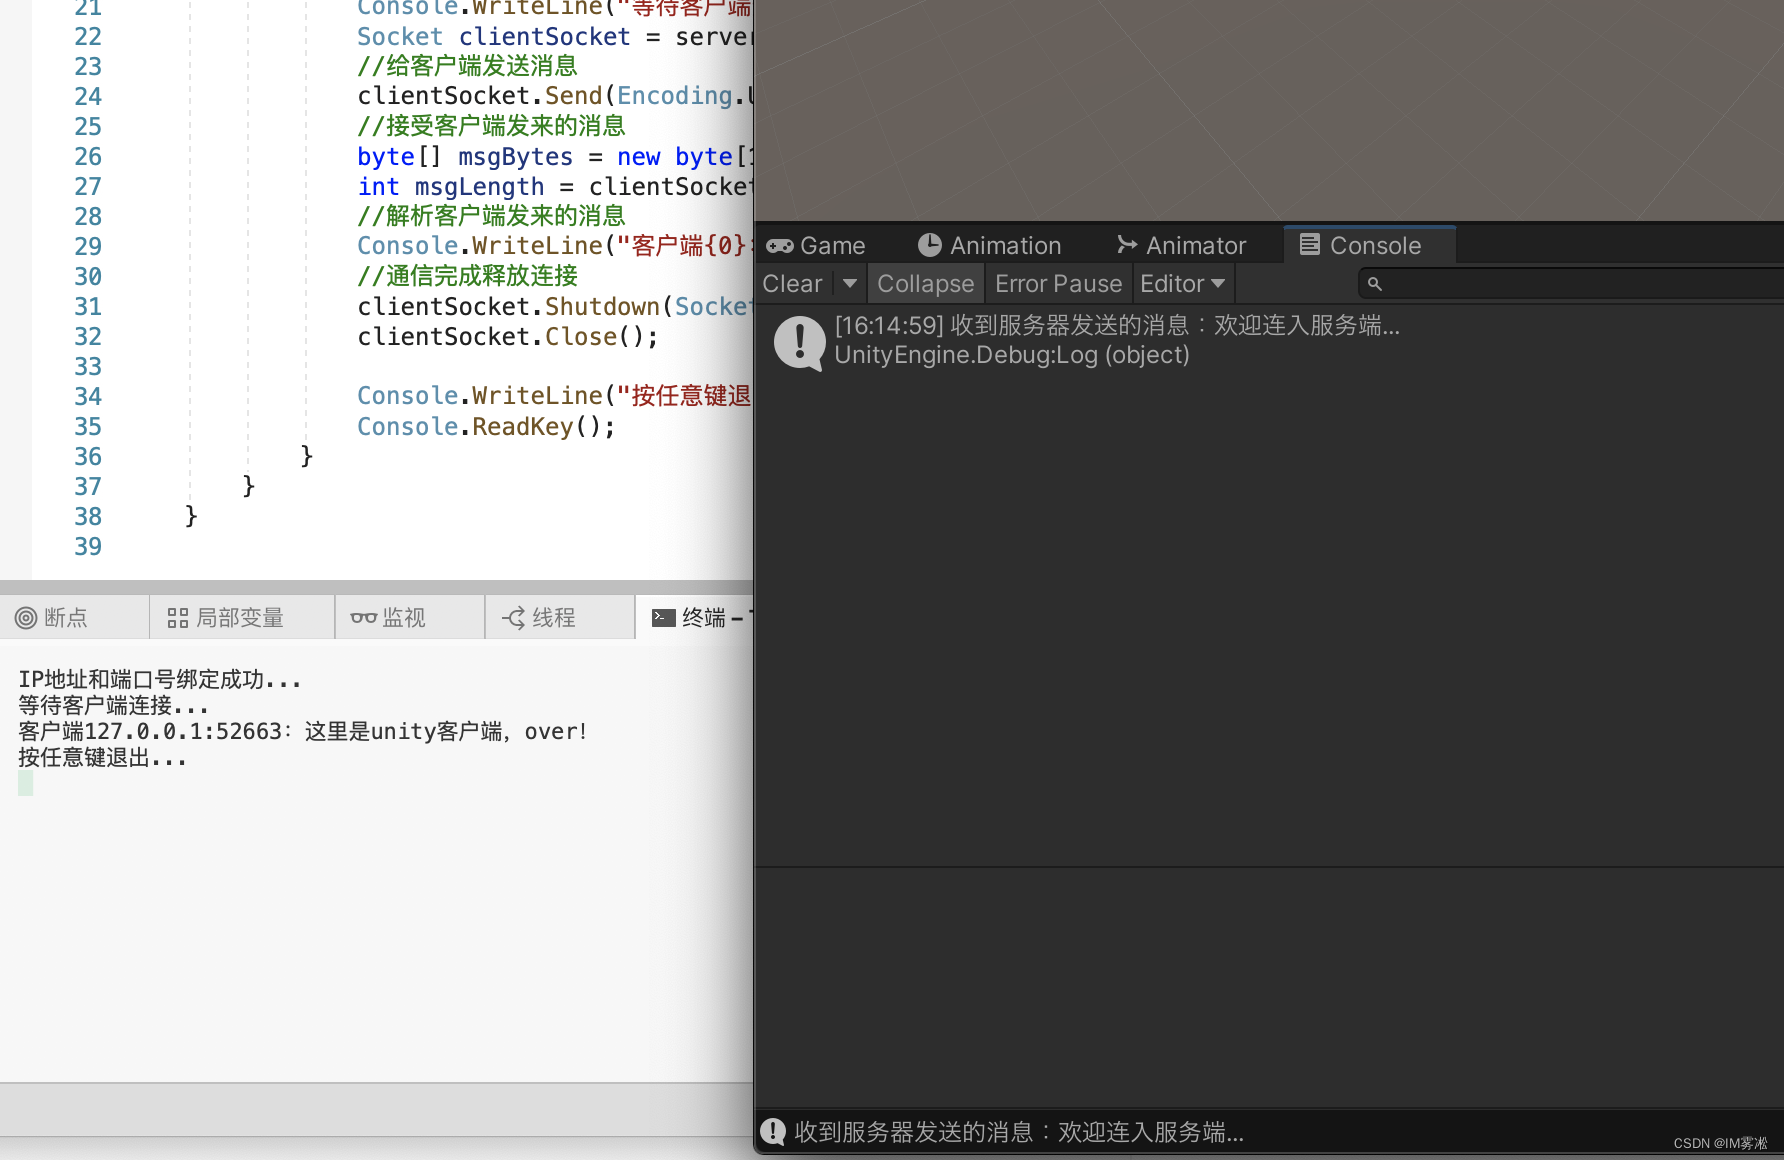Open the 局部变量 locals tab
The image size is (1784, 1160).
[242, 618]
